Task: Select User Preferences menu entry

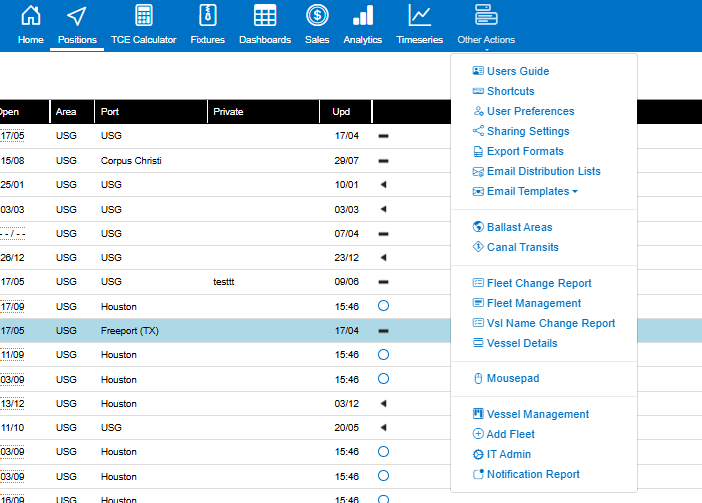Action: [x=530, y=111]
